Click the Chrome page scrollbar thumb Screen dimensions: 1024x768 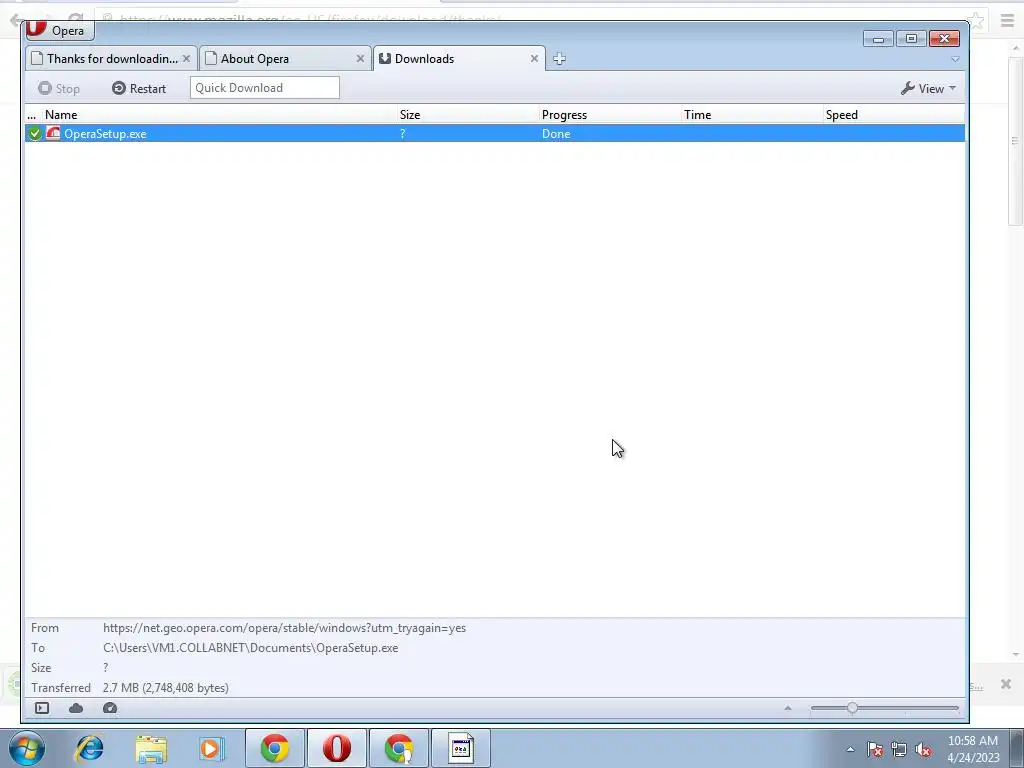pos(1015,140)
